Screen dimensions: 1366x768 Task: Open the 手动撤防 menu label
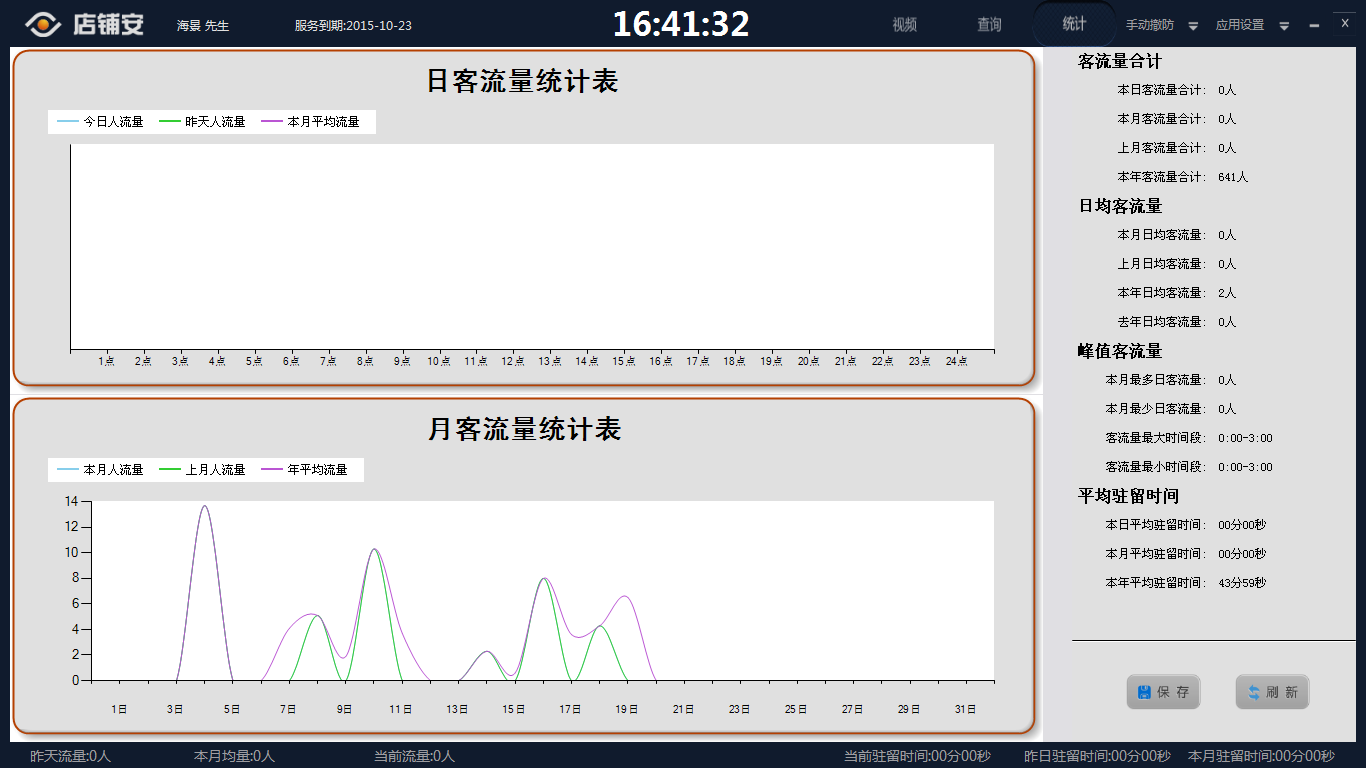click(1150, 25)
